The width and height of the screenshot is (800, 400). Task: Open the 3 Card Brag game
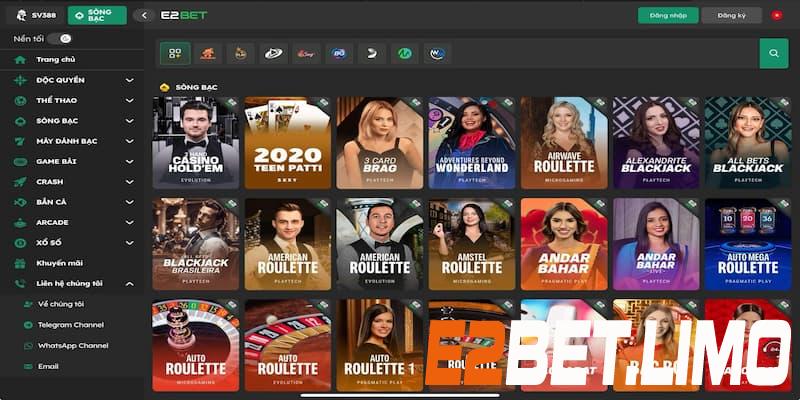point(380,143)
